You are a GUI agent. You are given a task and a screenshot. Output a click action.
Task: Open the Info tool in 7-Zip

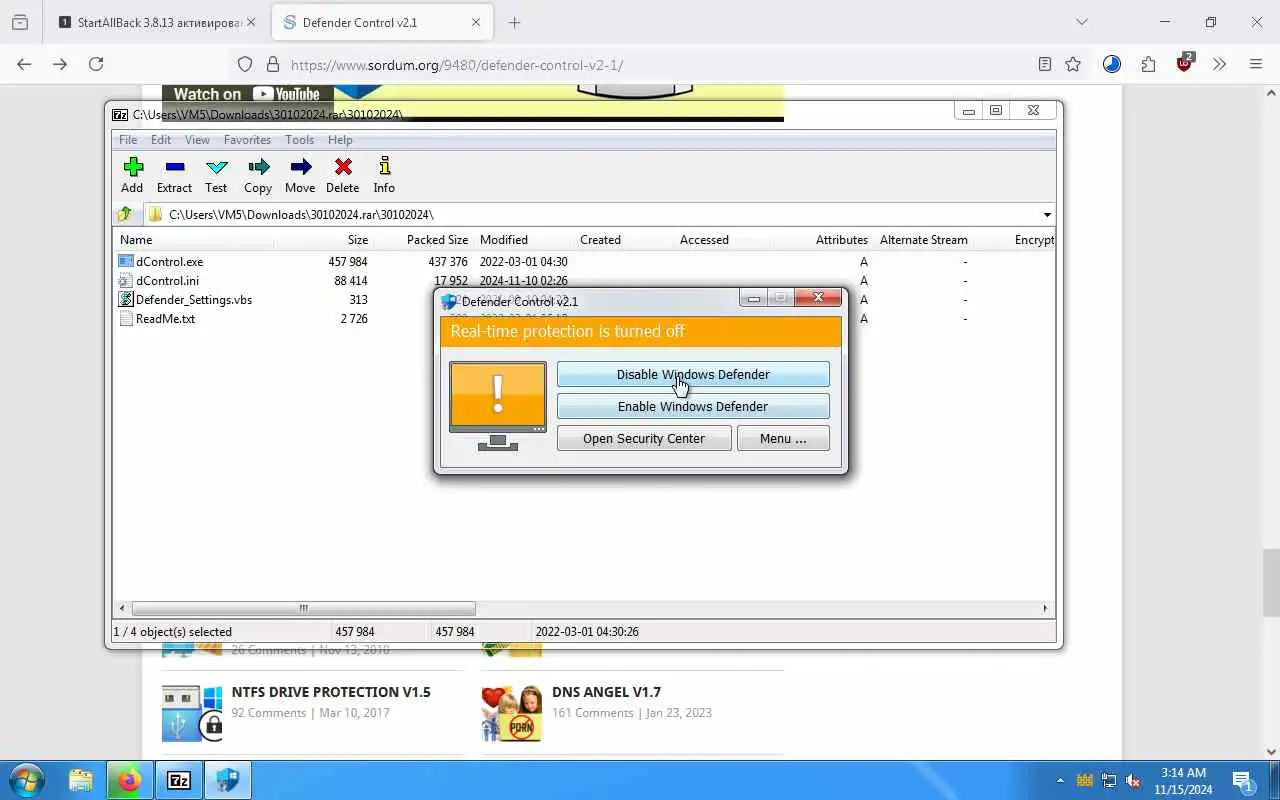pyautogui.click(x=384, y=167)
